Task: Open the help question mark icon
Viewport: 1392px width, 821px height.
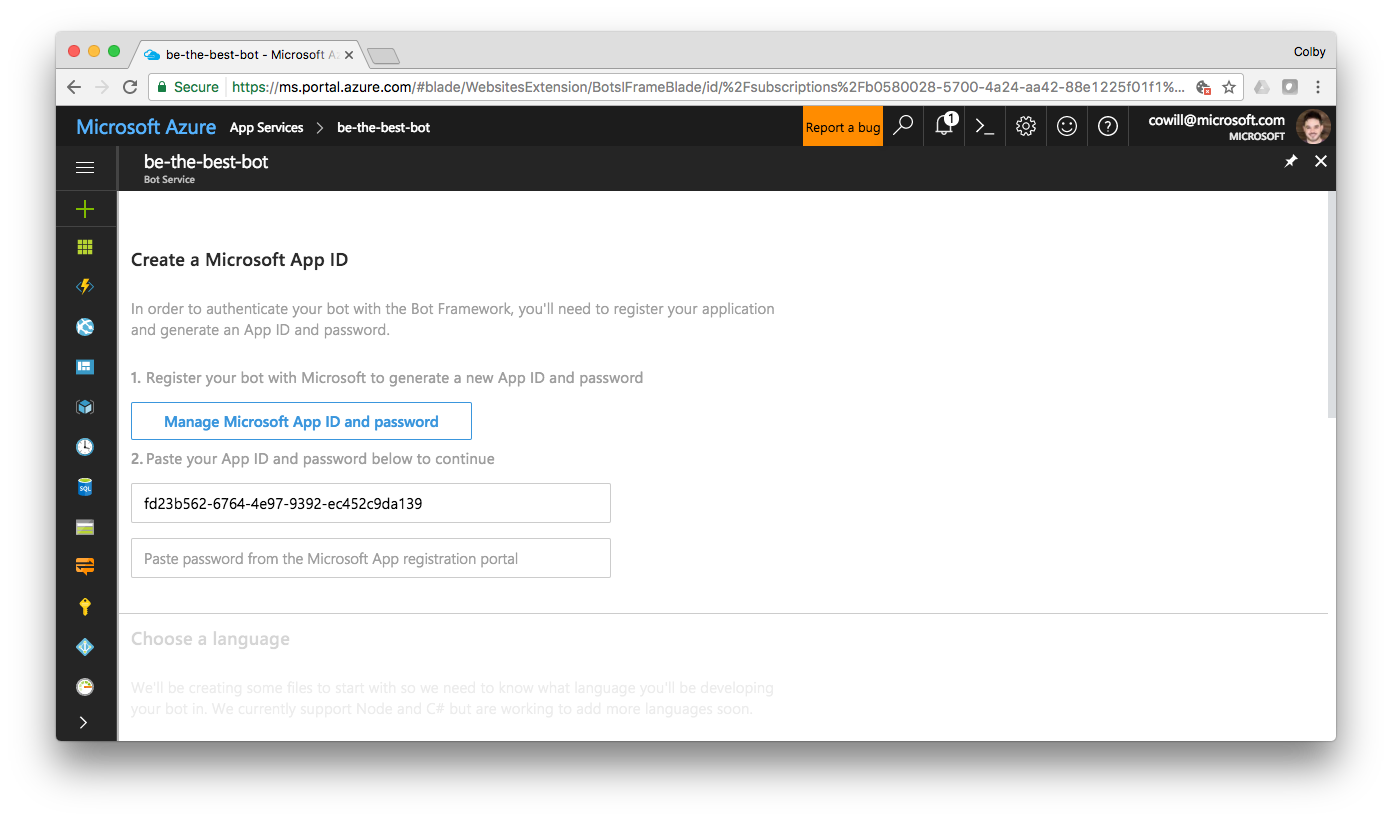Action: (1108, 126)
